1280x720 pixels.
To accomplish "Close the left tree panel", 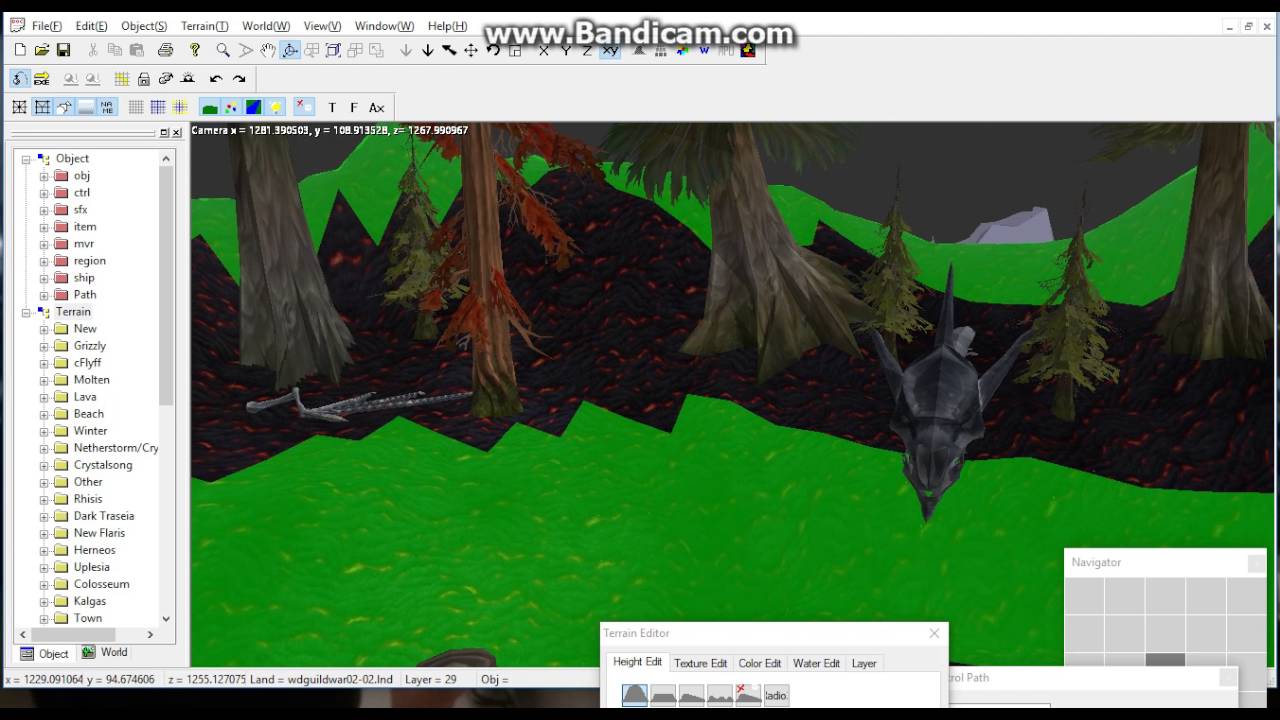I will click(x=177, y=132).
